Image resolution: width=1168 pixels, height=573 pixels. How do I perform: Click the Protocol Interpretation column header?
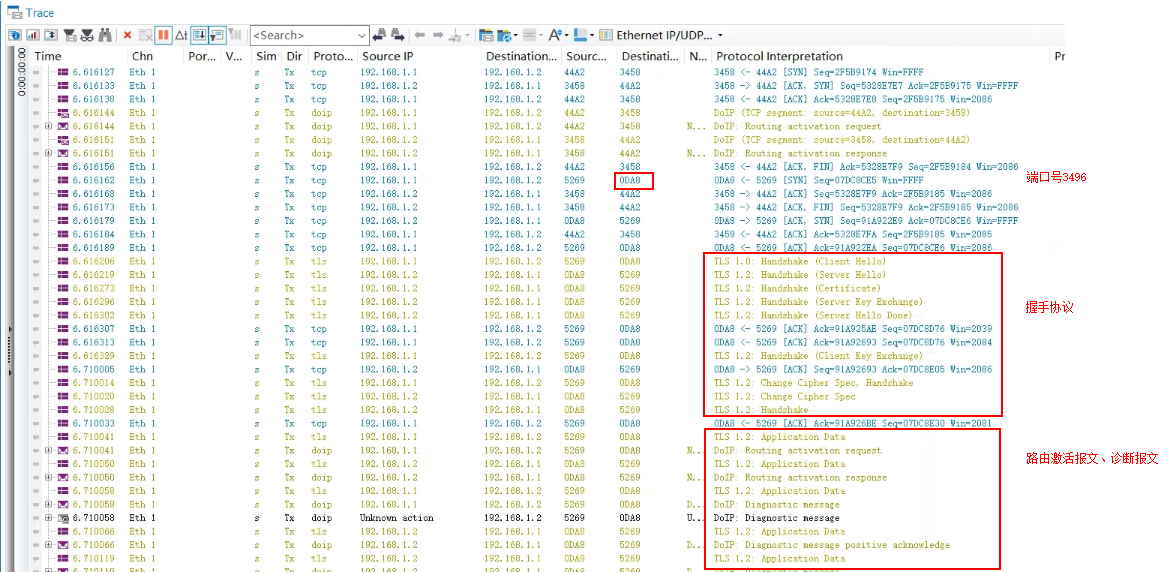tap(779, 56)
